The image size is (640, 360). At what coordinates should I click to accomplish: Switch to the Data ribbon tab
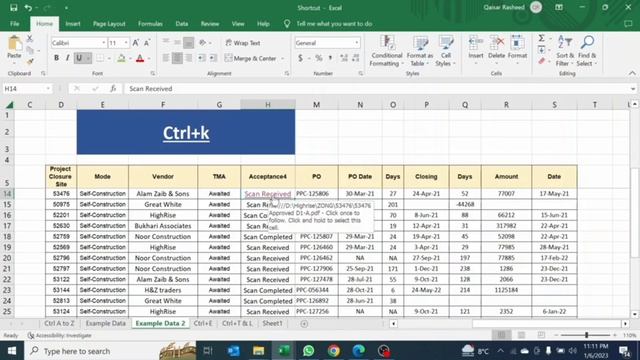182,24
